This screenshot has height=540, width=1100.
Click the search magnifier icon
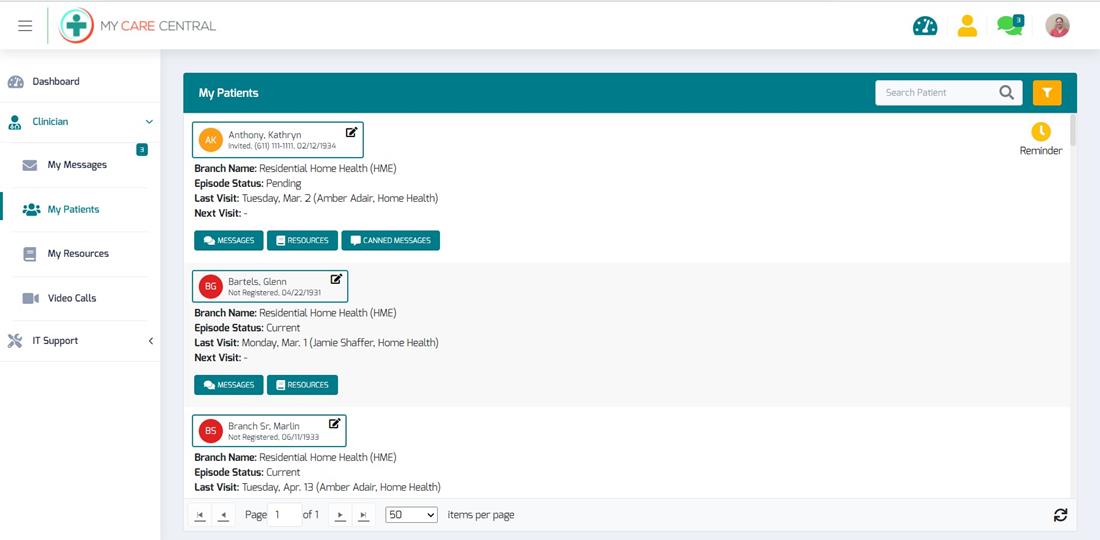point(1007,93)
